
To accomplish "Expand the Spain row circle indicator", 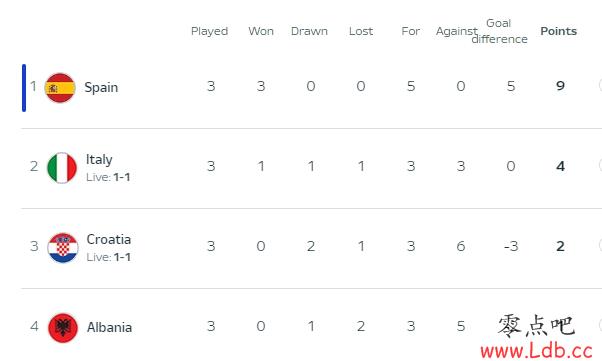I will [600, 85].
